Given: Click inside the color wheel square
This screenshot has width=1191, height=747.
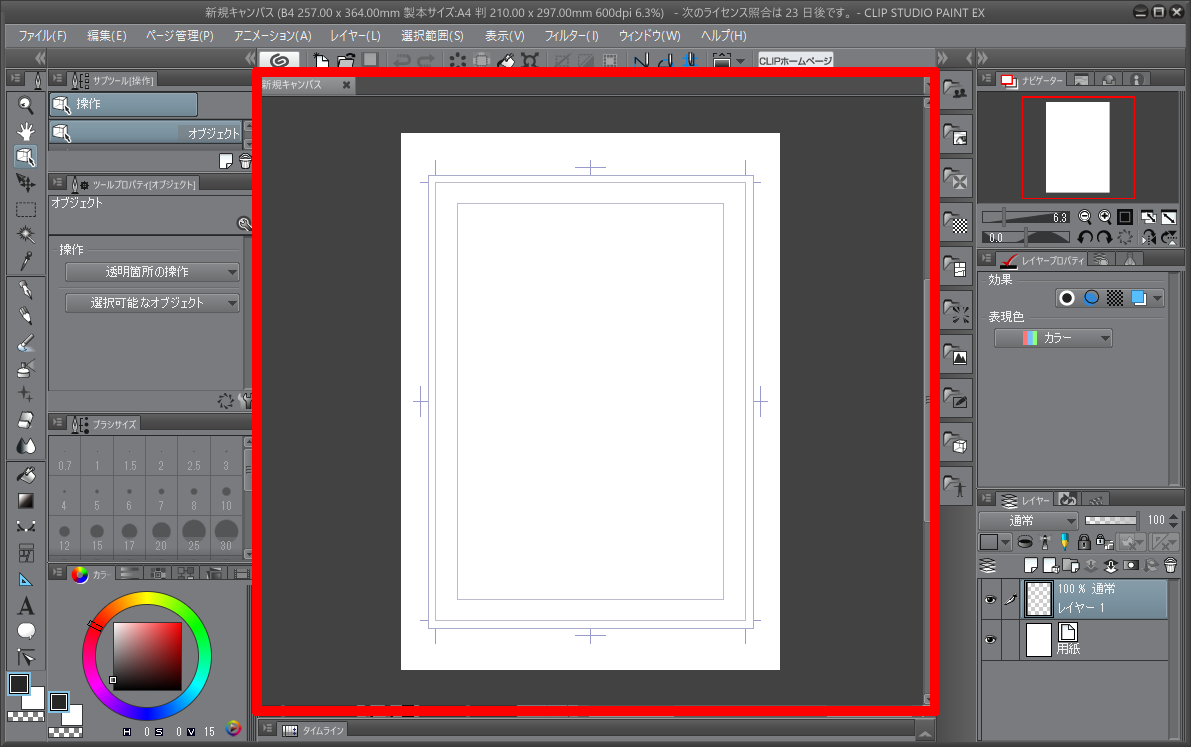Looking at the screenshot, I should click(147, 657).
